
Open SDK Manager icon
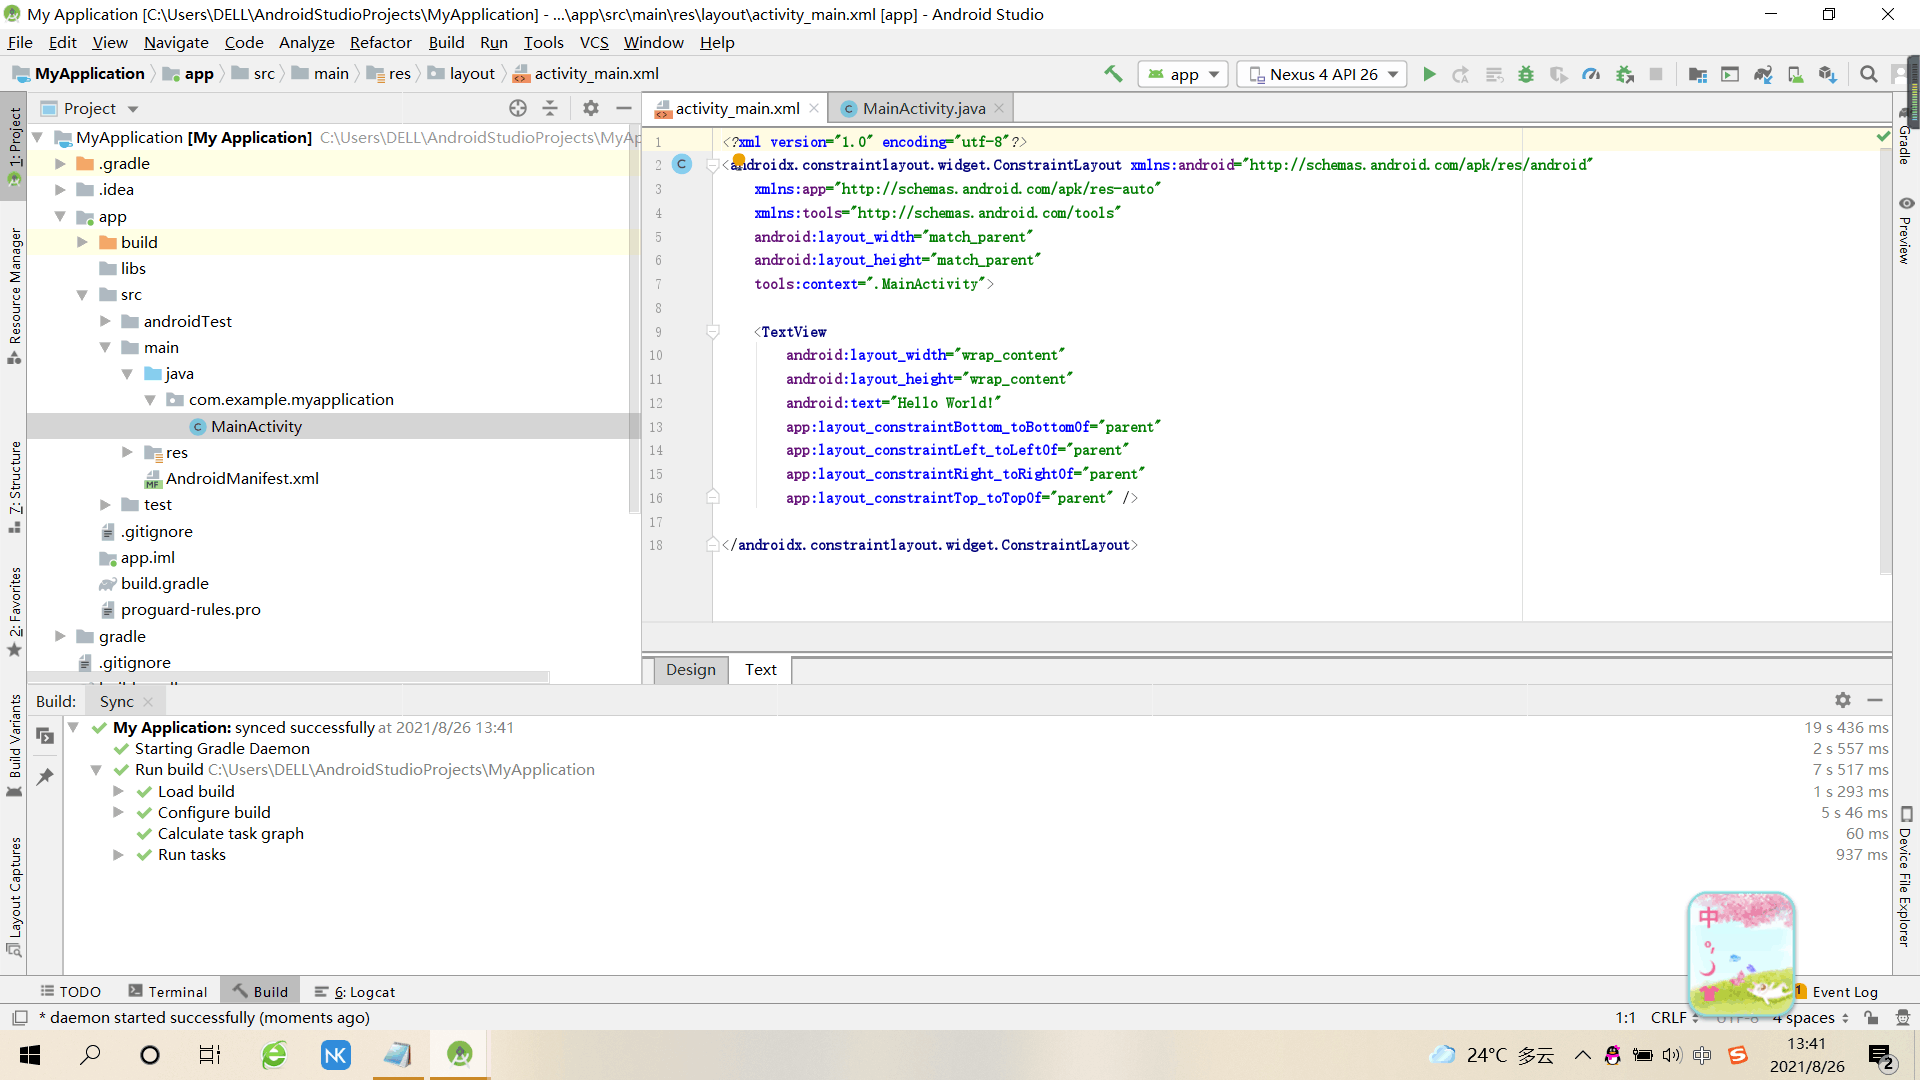1828,74
